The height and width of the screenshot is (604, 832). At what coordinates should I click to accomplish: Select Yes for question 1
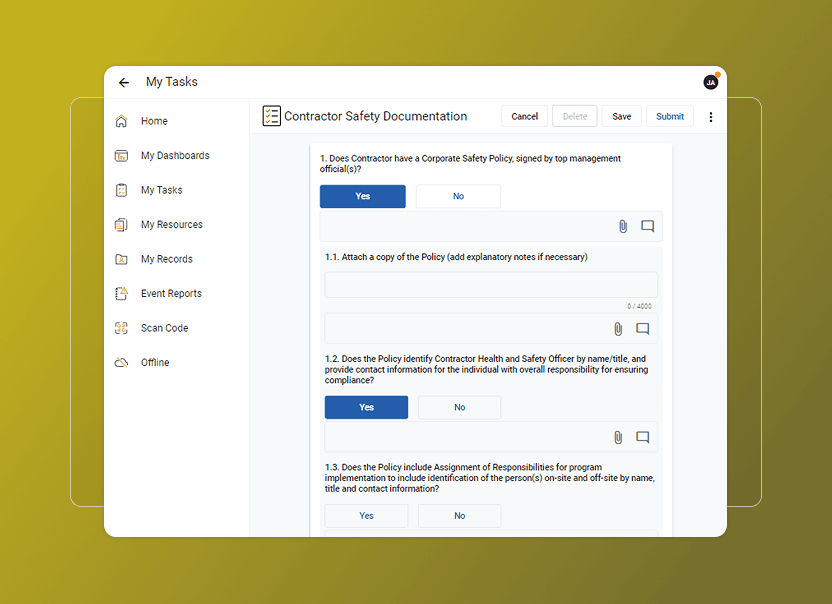point(363,196)
